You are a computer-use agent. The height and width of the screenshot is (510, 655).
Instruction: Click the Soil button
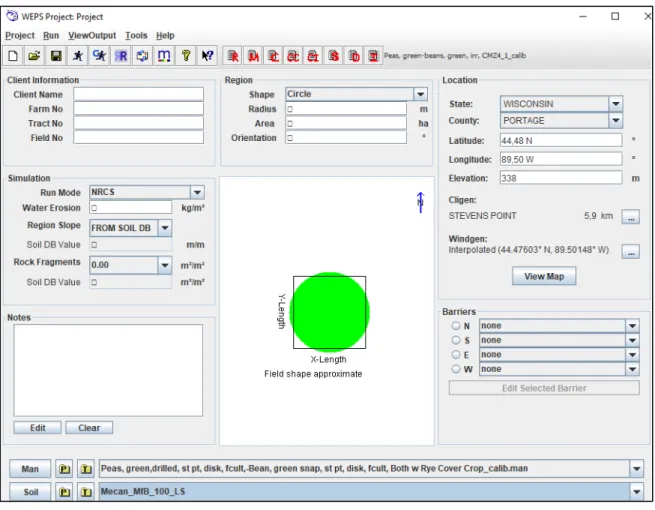pyautogui.click(x=30, y=492)
